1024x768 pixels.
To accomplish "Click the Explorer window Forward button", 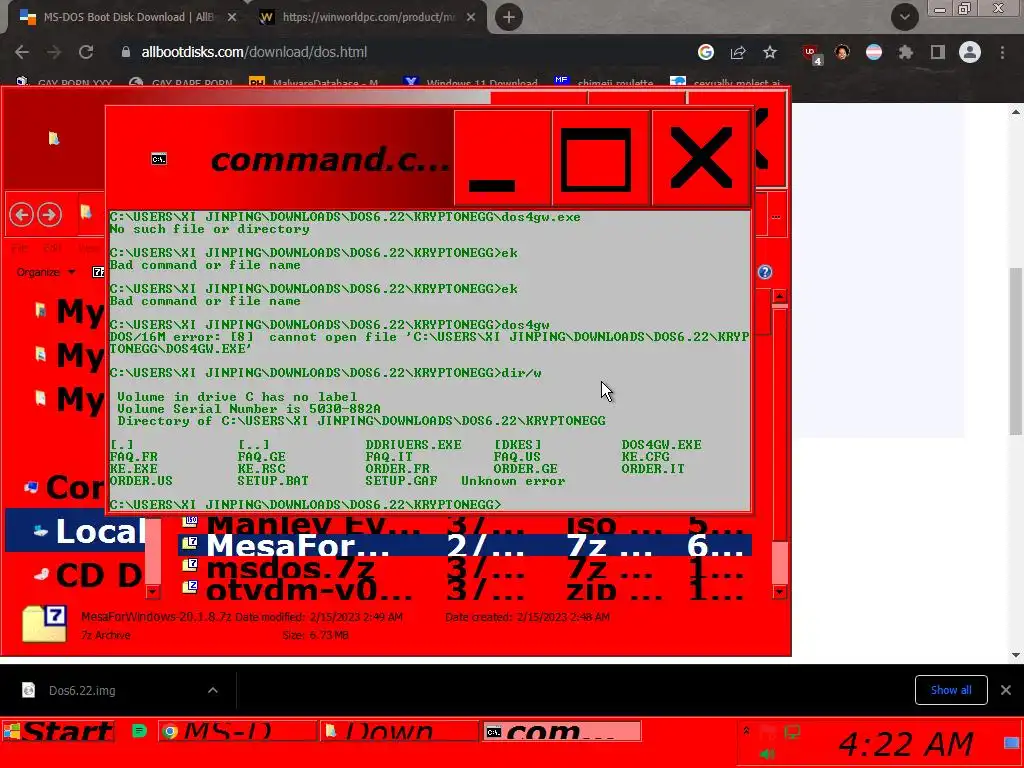I will [50, 215].
